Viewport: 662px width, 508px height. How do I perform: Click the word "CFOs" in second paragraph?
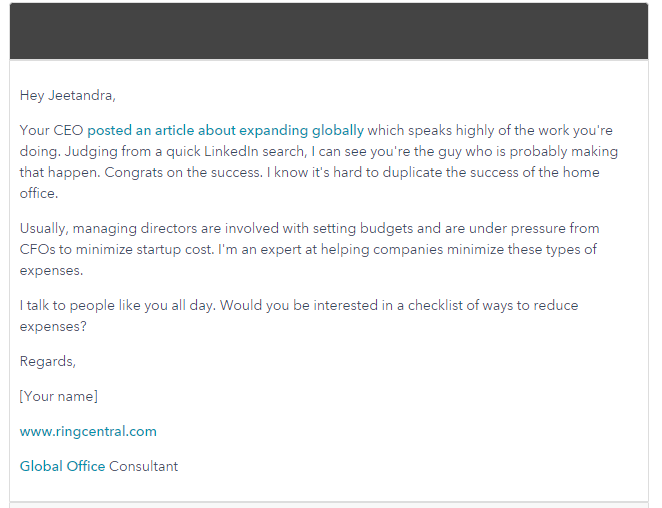[x=38, y=250]
